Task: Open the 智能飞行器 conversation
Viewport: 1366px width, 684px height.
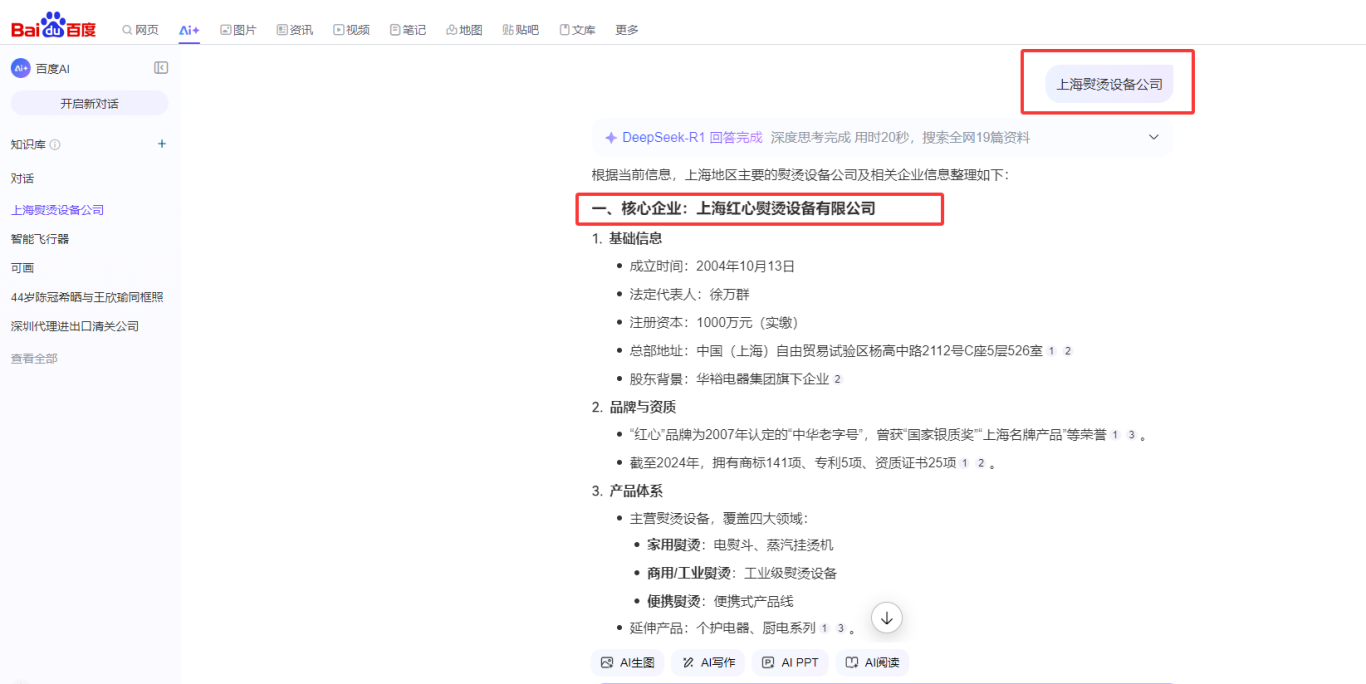Action: [x=40, y=239]
